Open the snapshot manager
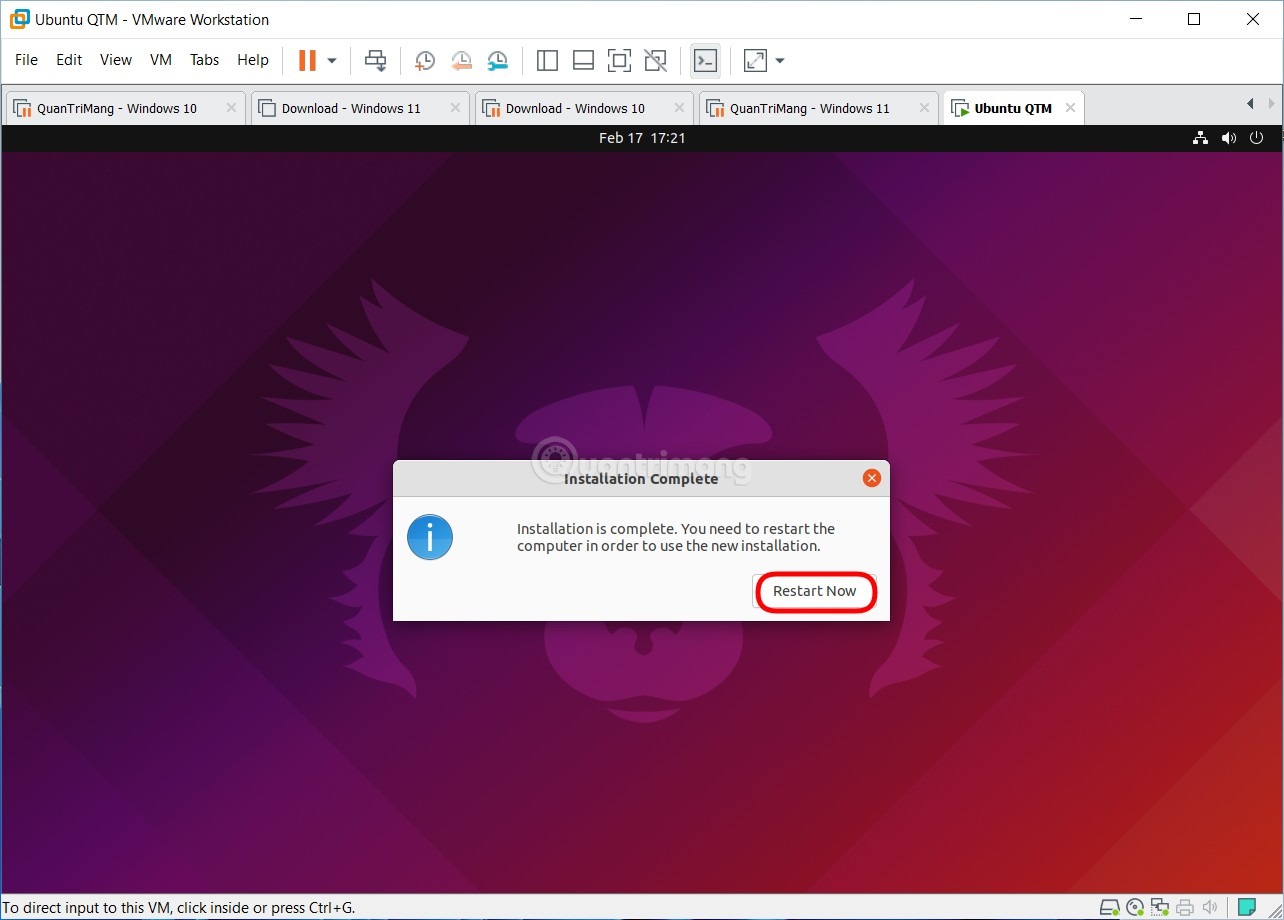Viewport: 1284px width, 920px height. point(497,61)
